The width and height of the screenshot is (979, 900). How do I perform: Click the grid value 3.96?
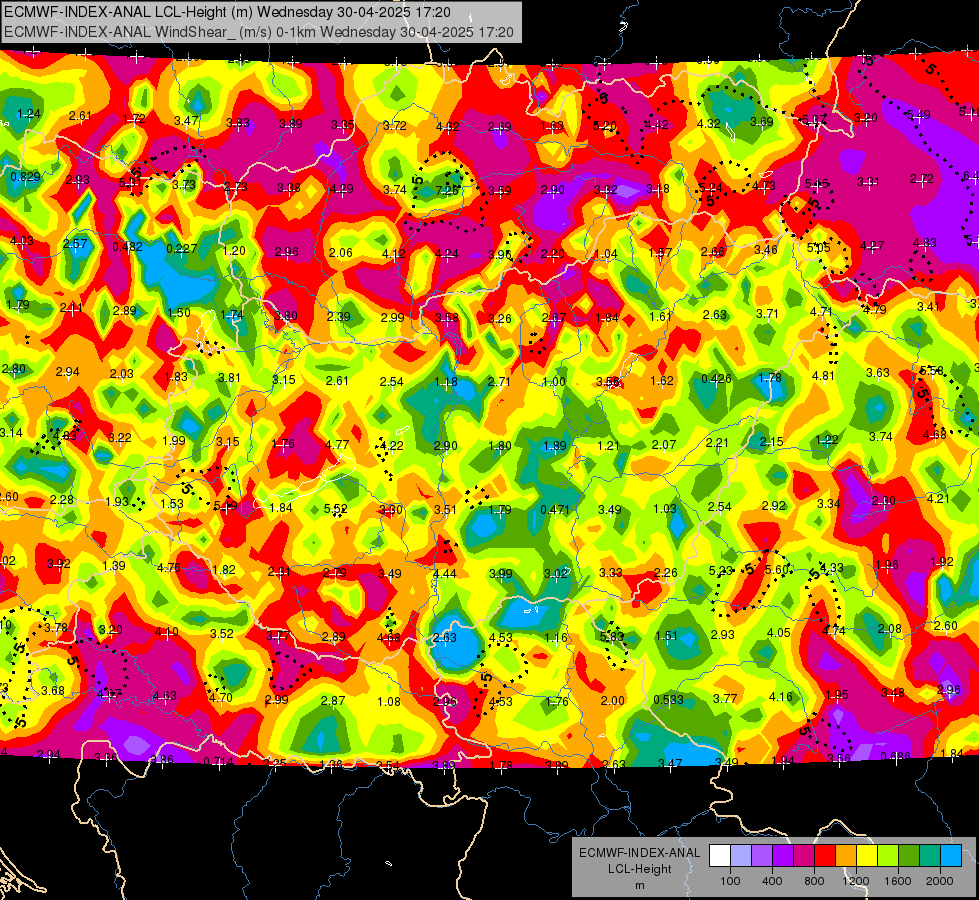click(499, 254)
